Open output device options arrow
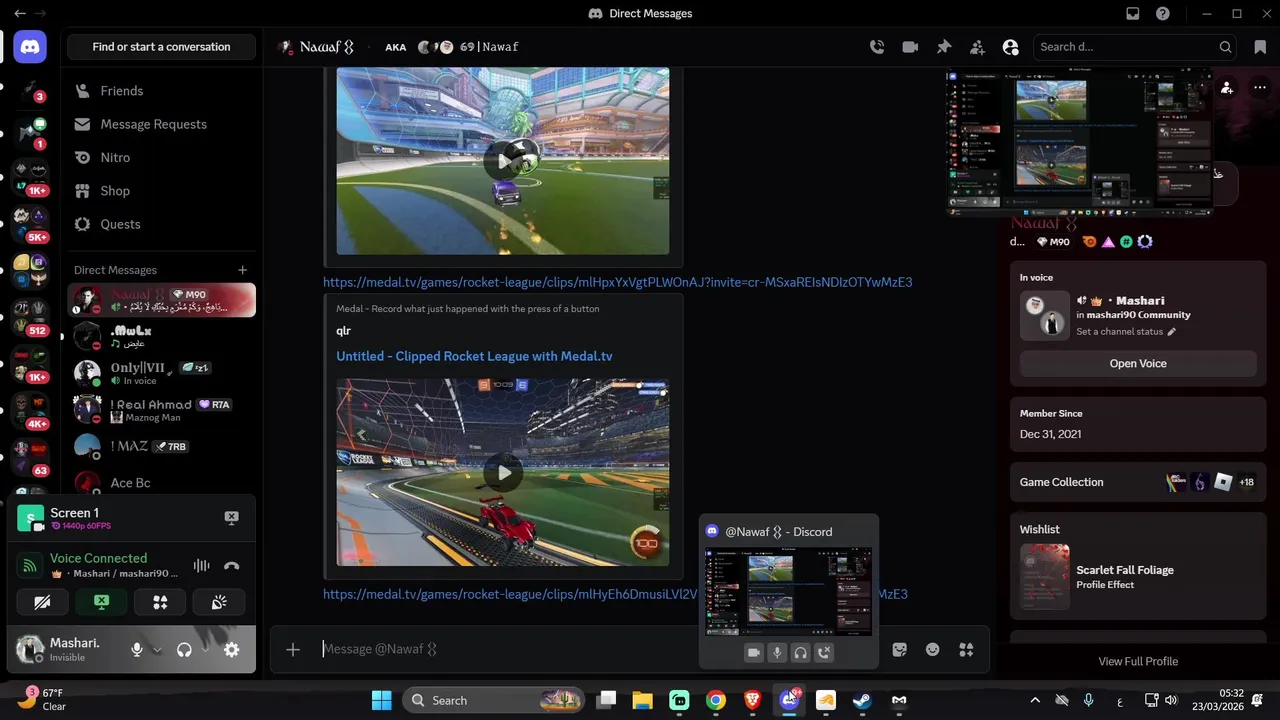 [205, 650]
